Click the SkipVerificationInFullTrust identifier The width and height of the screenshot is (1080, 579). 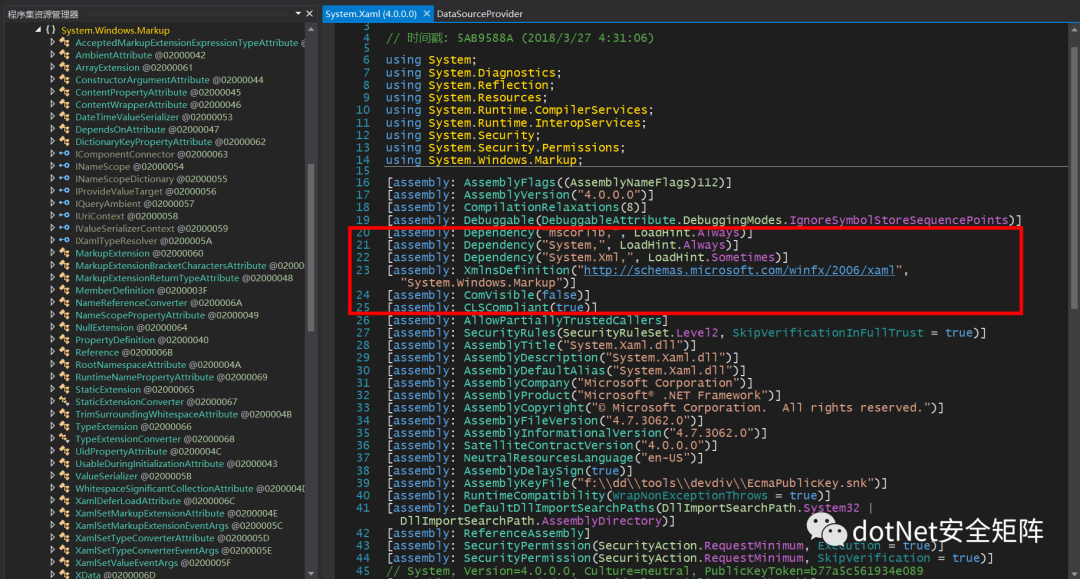(828, 333)
